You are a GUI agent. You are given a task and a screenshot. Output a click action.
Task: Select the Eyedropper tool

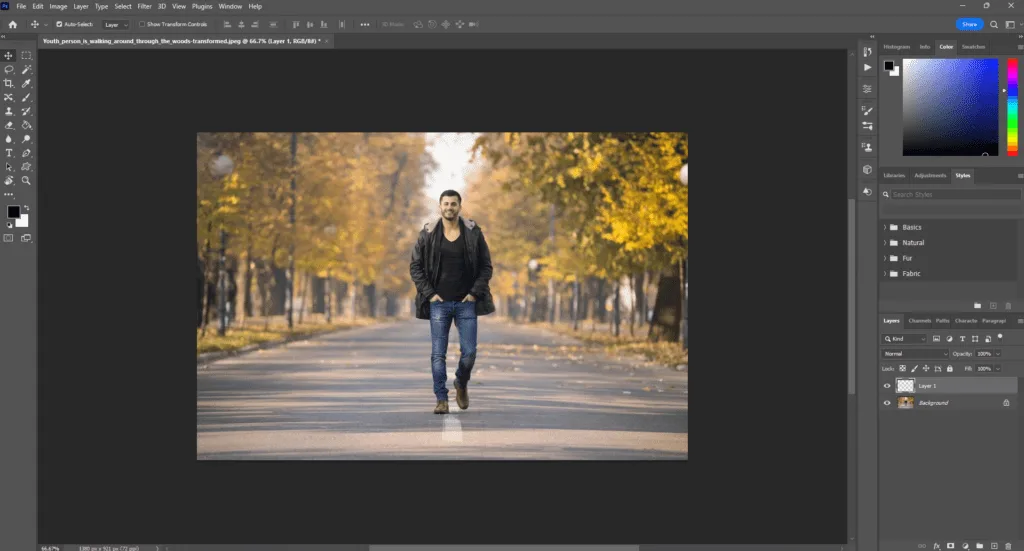[26, 84]
